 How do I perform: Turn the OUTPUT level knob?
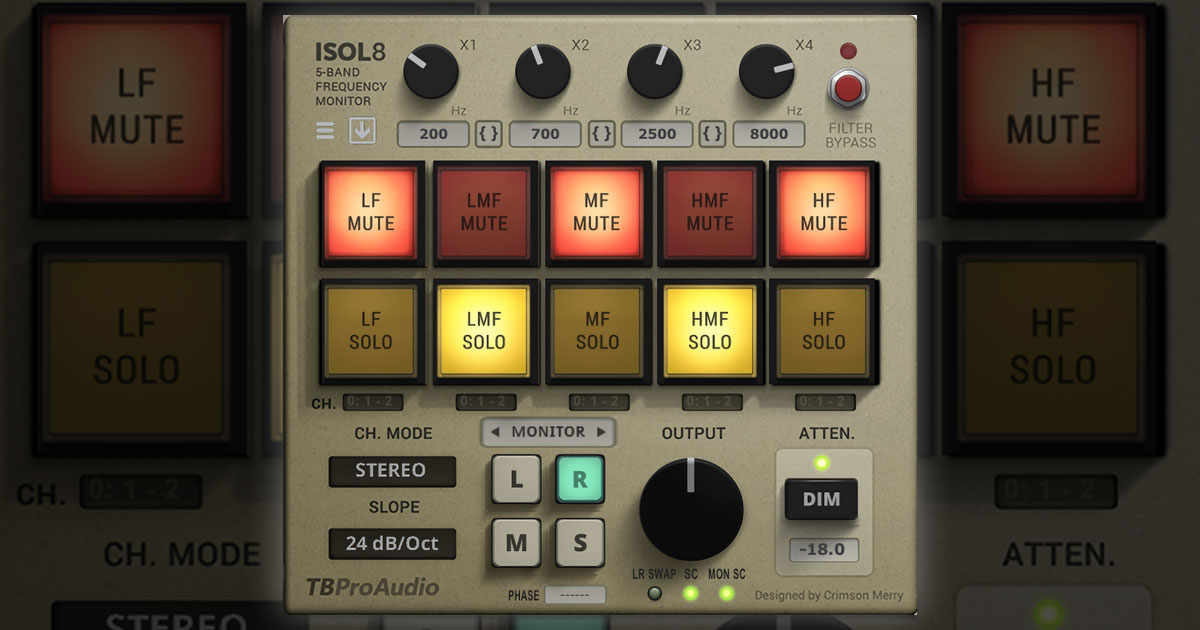[x=691, y=510]
